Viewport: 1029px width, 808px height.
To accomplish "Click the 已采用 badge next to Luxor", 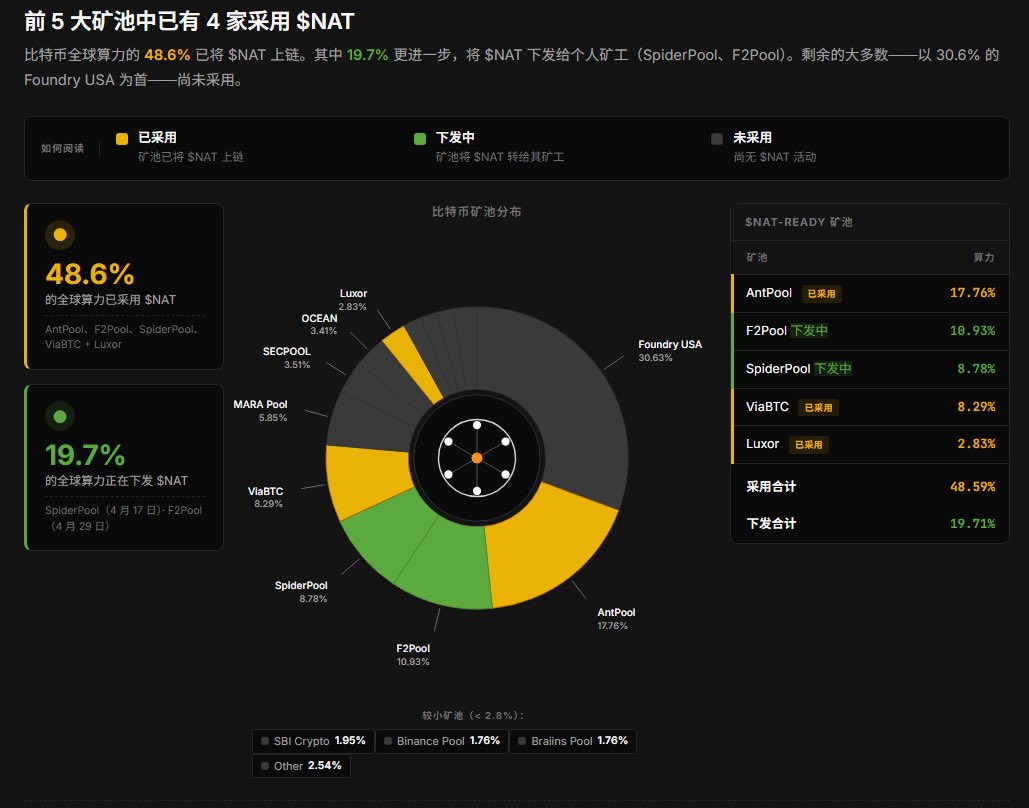I will 808,445.
